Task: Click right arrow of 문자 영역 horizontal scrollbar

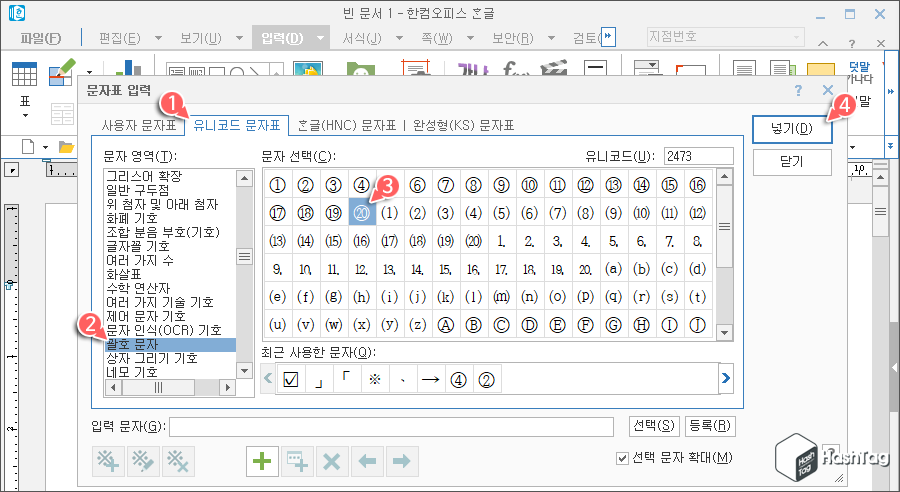Action: 228,388
